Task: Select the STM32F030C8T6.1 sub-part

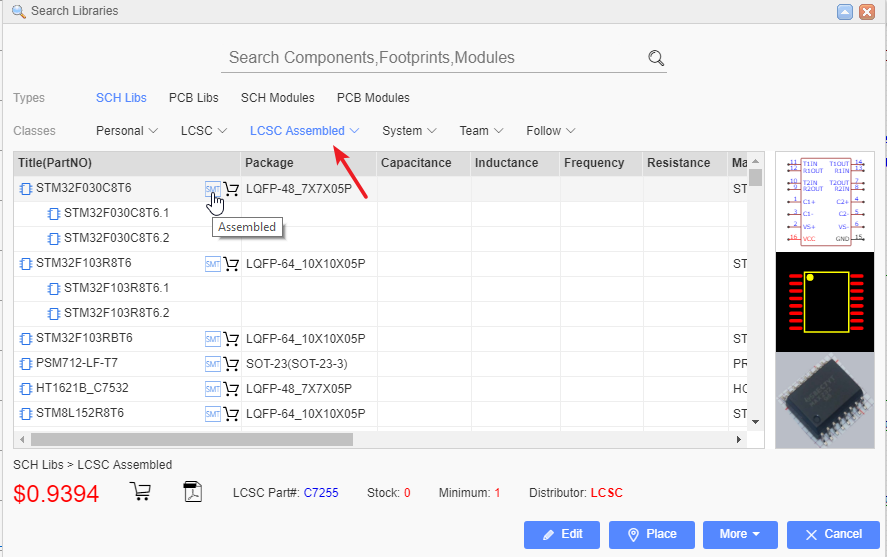Action: [116, 213]
